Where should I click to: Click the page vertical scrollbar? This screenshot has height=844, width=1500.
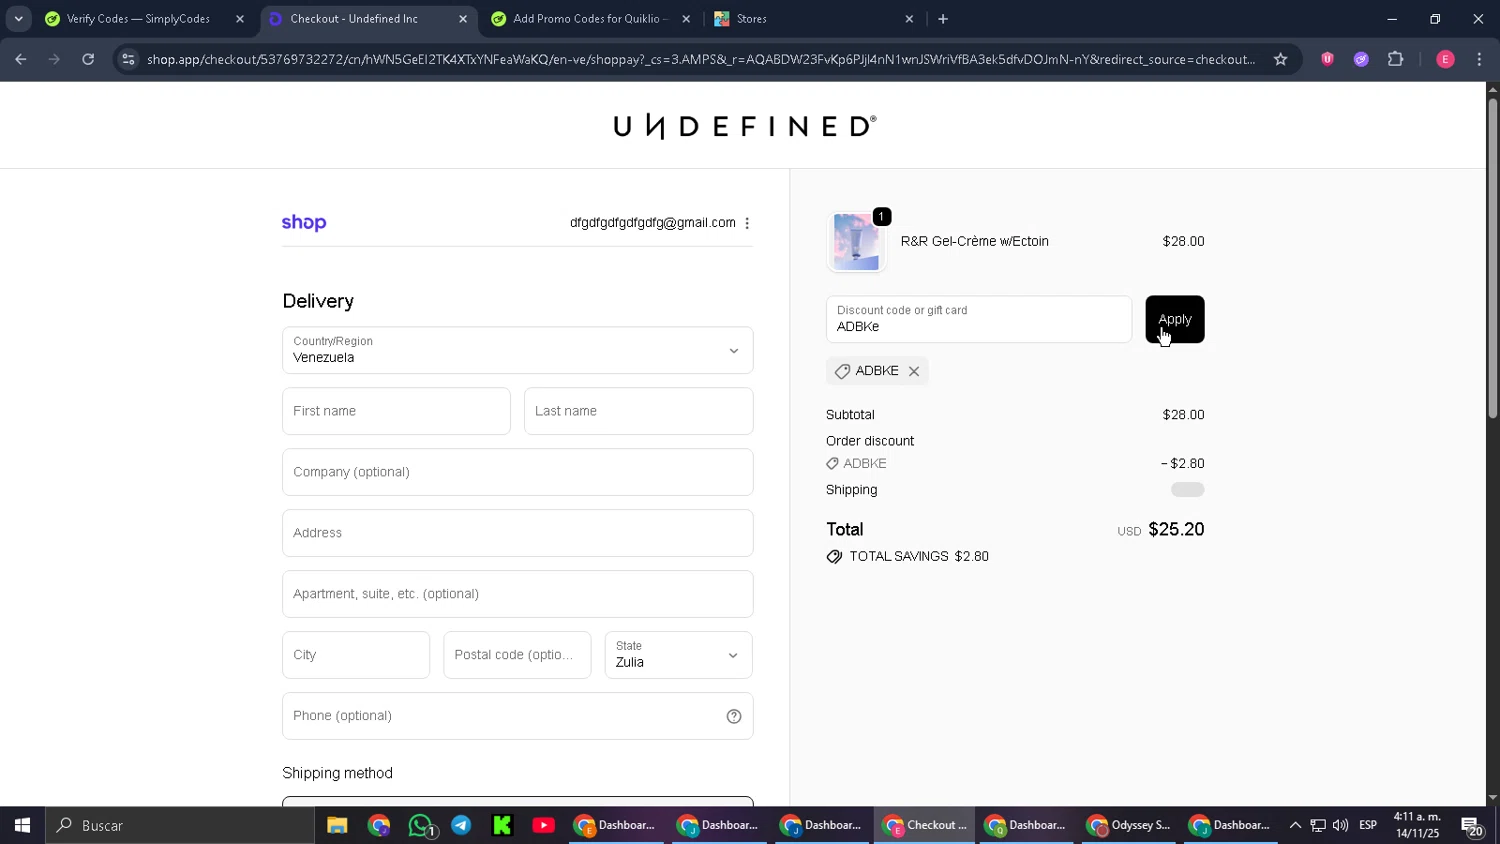[1492, 258]
